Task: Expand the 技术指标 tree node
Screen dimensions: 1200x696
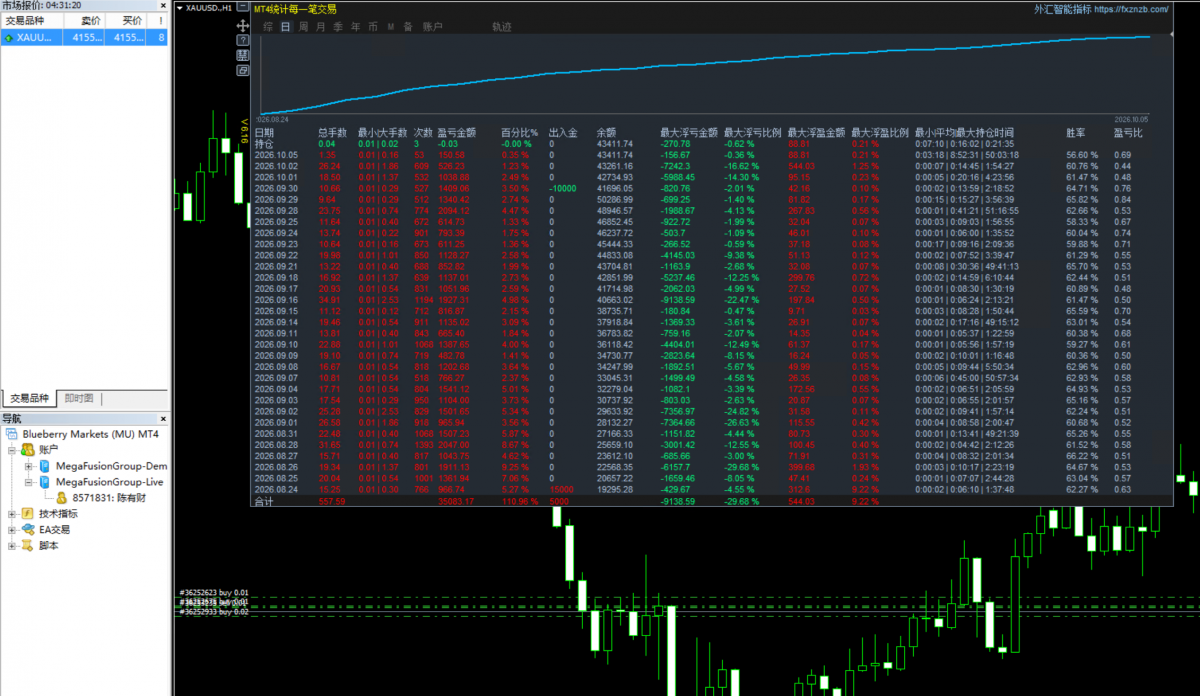Action: tap(12, 514)
